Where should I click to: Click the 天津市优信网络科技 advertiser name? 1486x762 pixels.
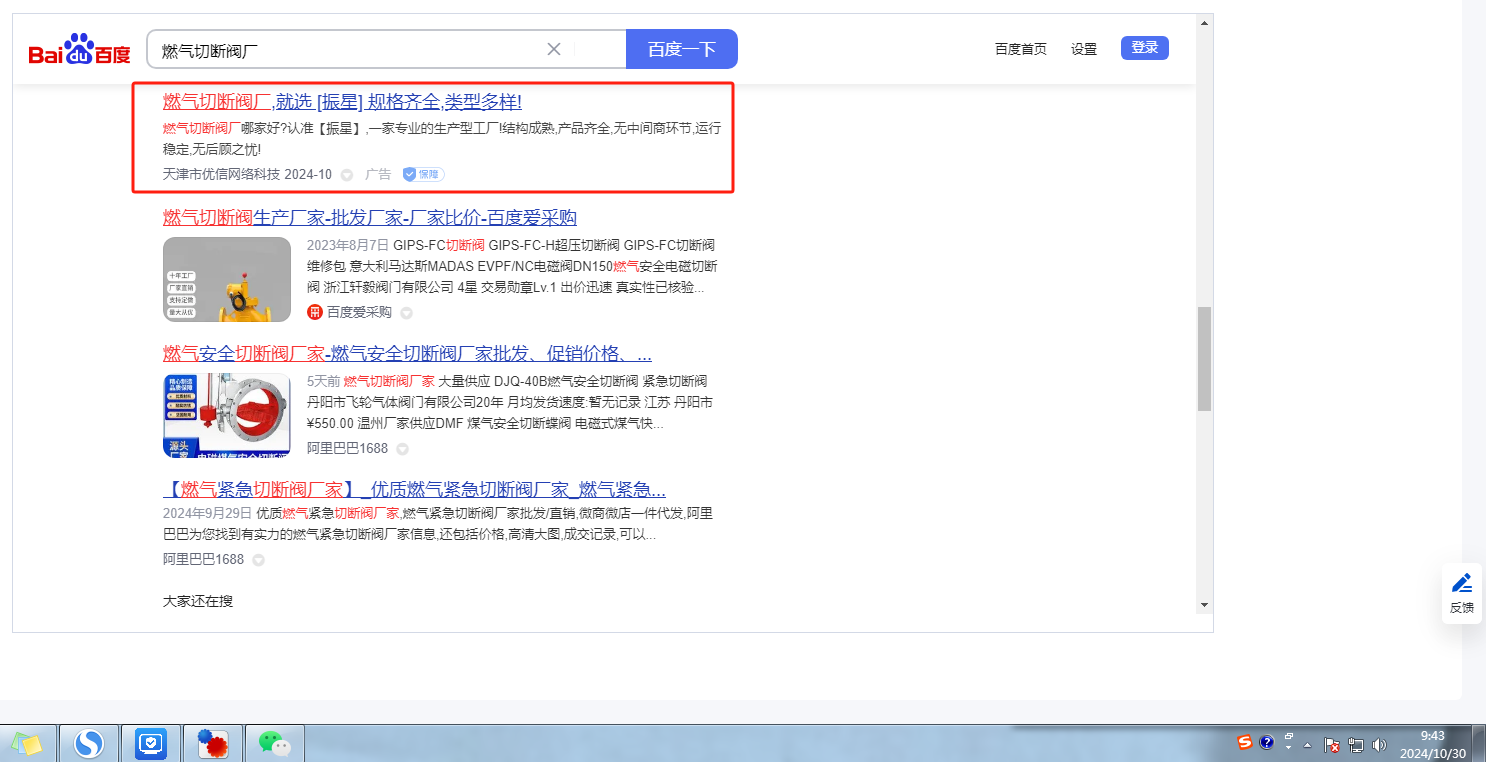(x=222, y=174)
